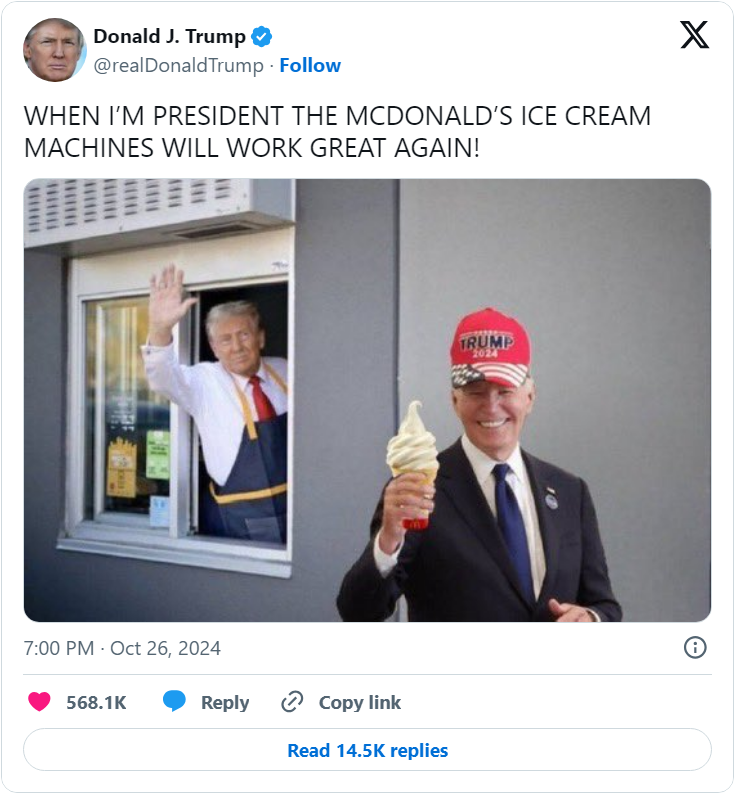Screen dimensions: 734x793
Task: Click the Copy link text
Action: point(360,702)
